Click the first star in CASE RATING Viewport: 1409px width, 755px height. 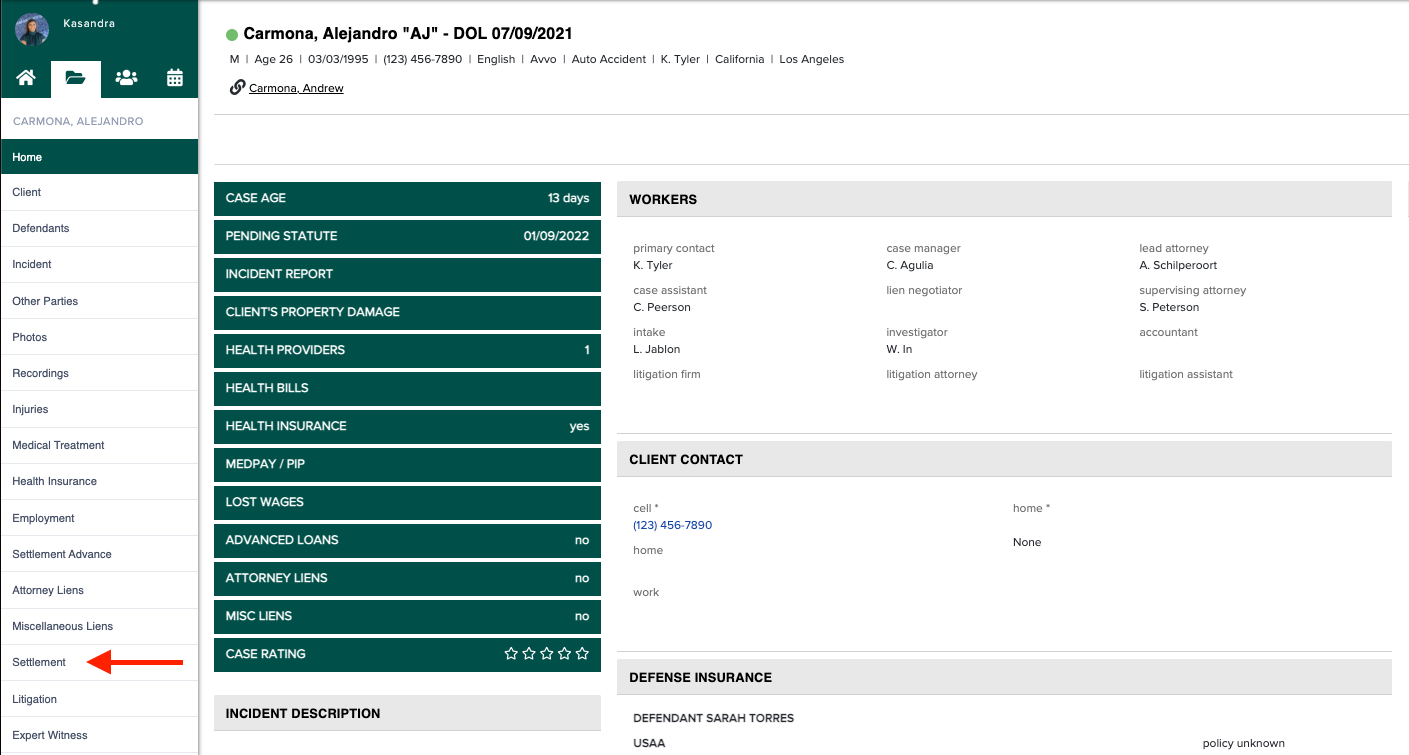(510, 653)
